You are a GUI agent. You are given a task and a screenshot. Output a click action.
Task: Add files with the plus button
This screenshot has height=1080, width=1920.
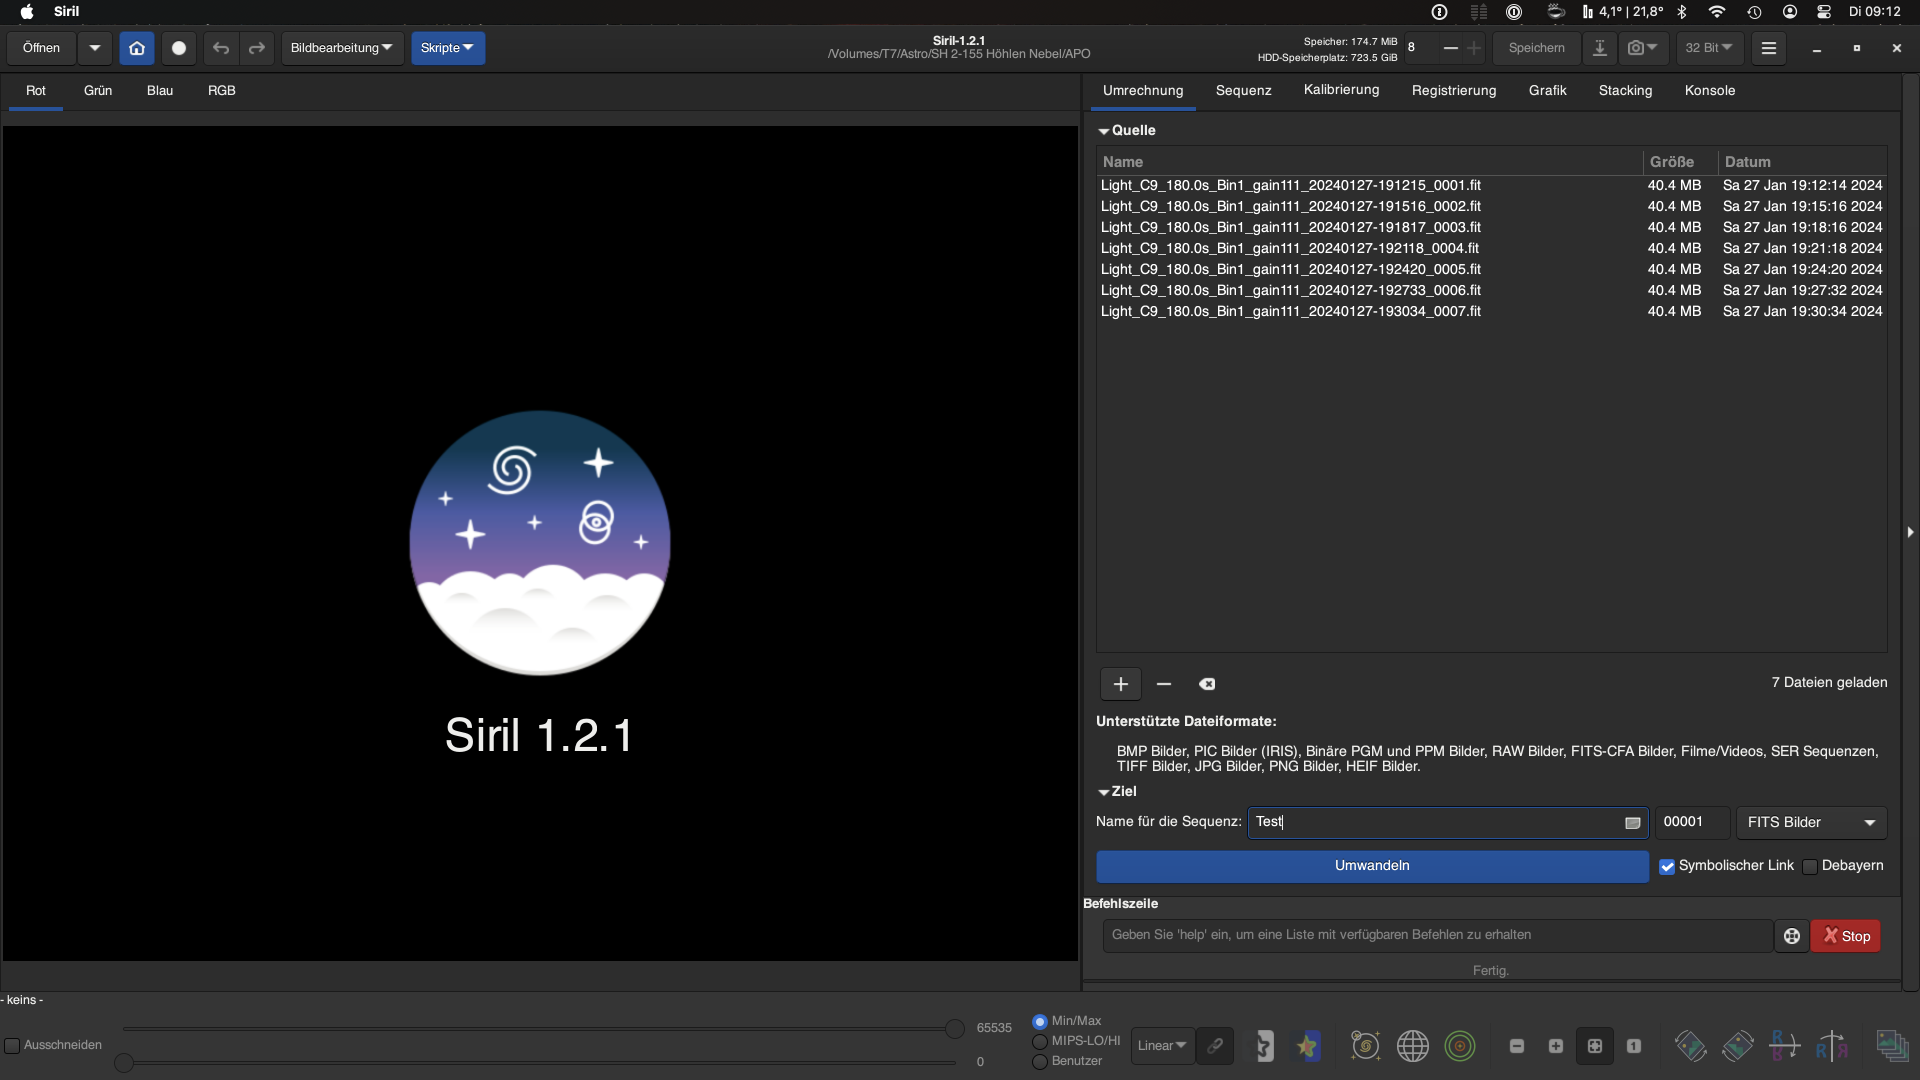click(1121, 684)
